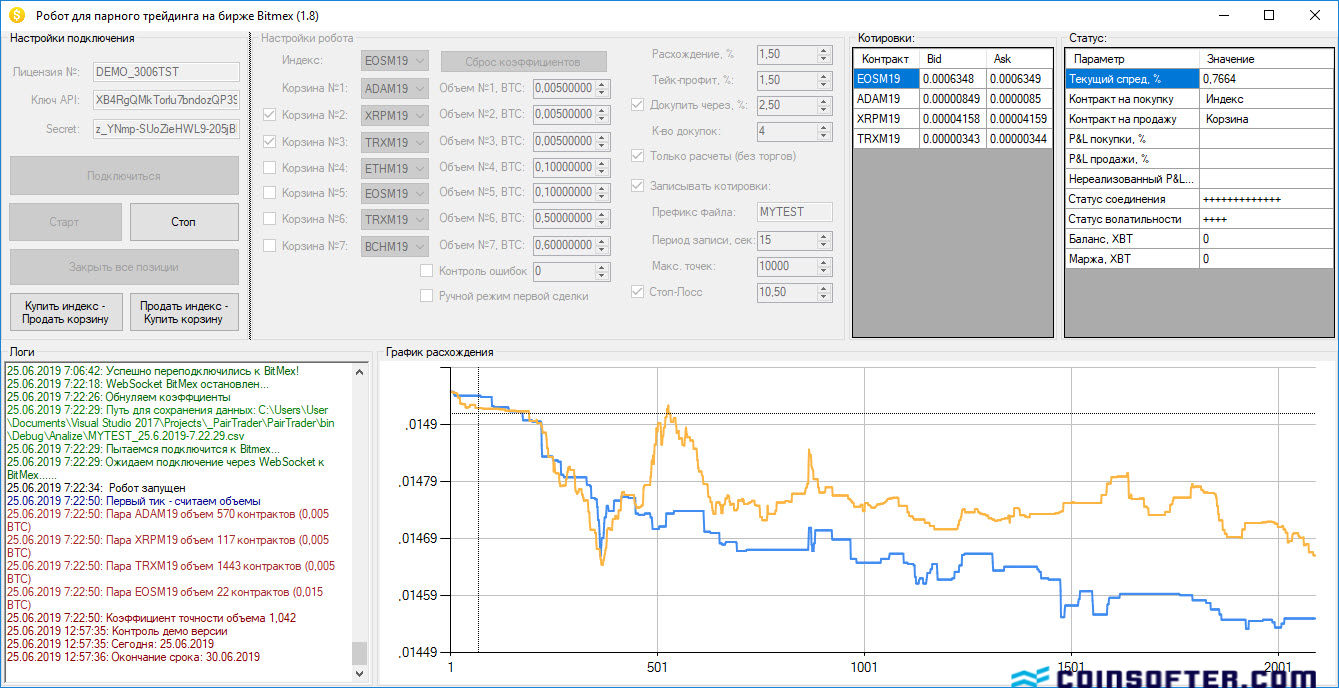
Task: Click the Стоп-Лосс value field 10,50
Action: (x=794, y=292)
